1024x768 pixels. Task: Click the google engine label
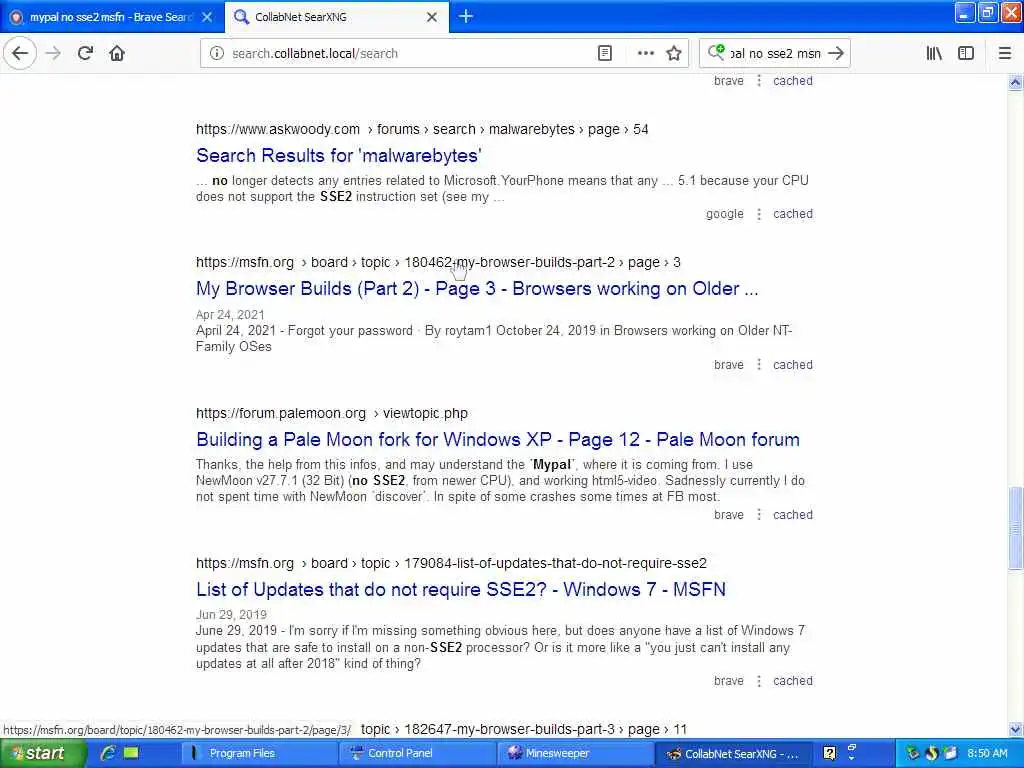point(725,214)
